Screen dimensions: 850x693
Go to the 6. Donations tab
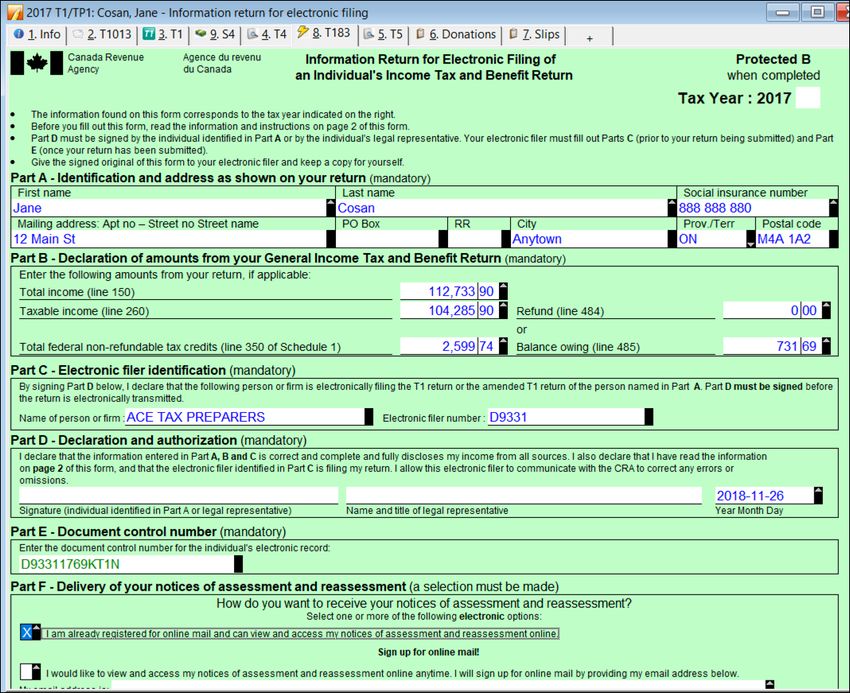coord(455,35)
